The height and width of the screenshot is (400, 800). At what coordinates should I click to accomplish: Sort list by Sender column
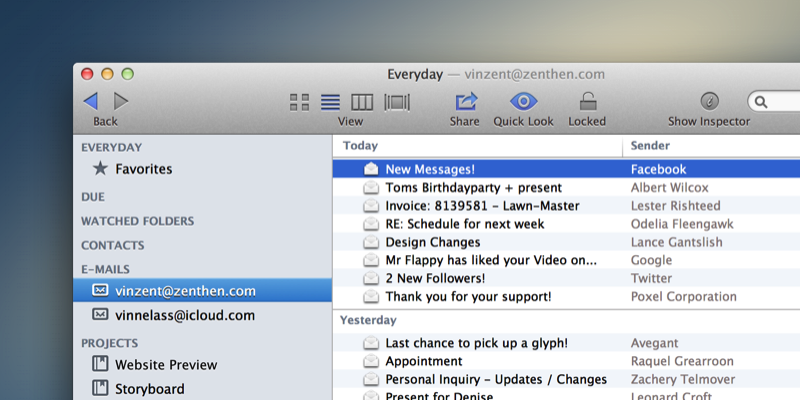pyautogui.click(x=650, y=146)
